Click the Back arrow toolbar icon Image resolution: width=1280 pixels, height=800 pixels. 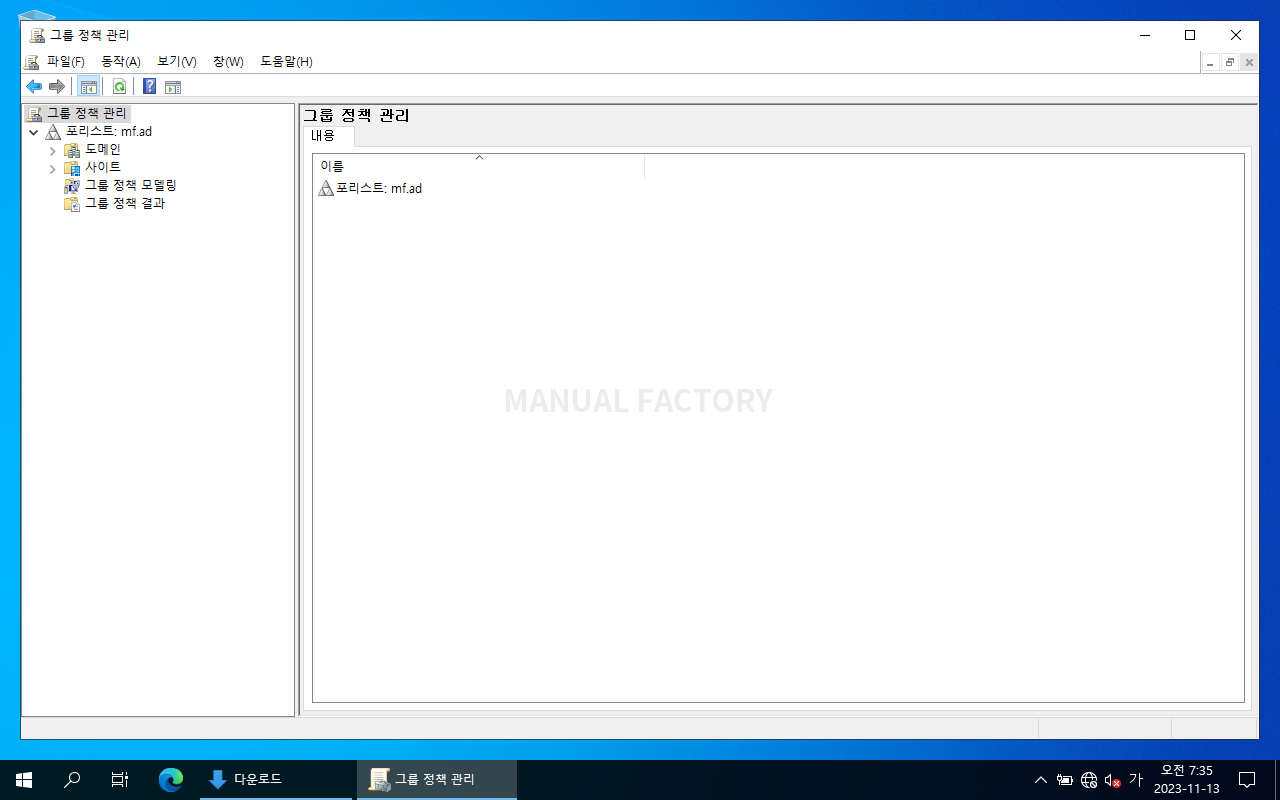coord(34,87)
